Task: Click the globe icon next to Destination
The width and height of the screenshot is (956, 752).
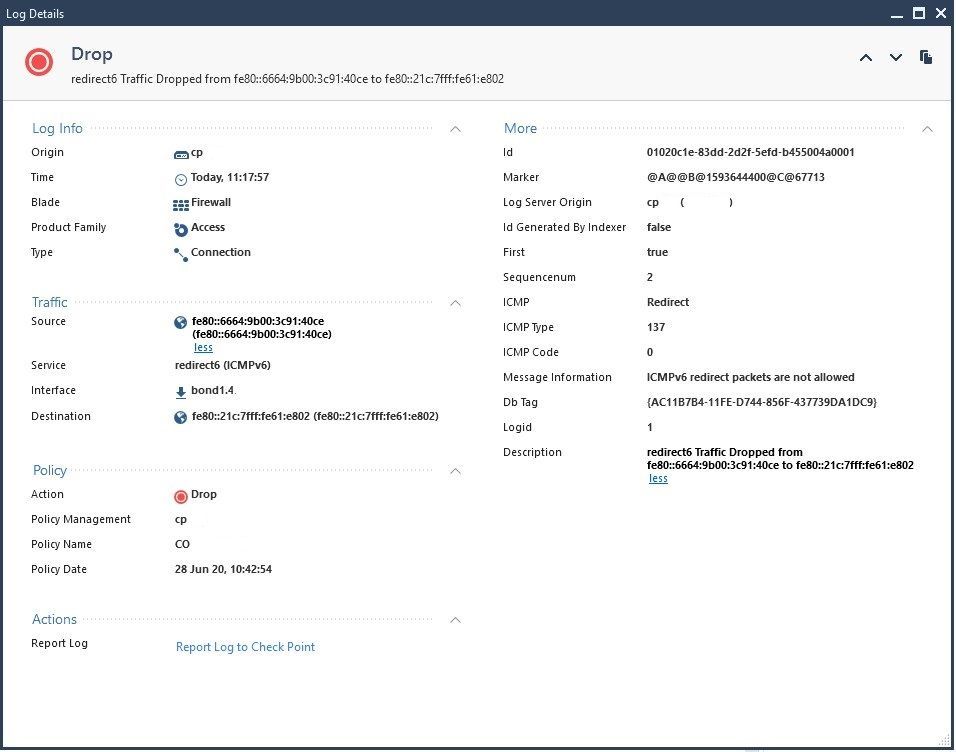Action: (x=180, y=417)
